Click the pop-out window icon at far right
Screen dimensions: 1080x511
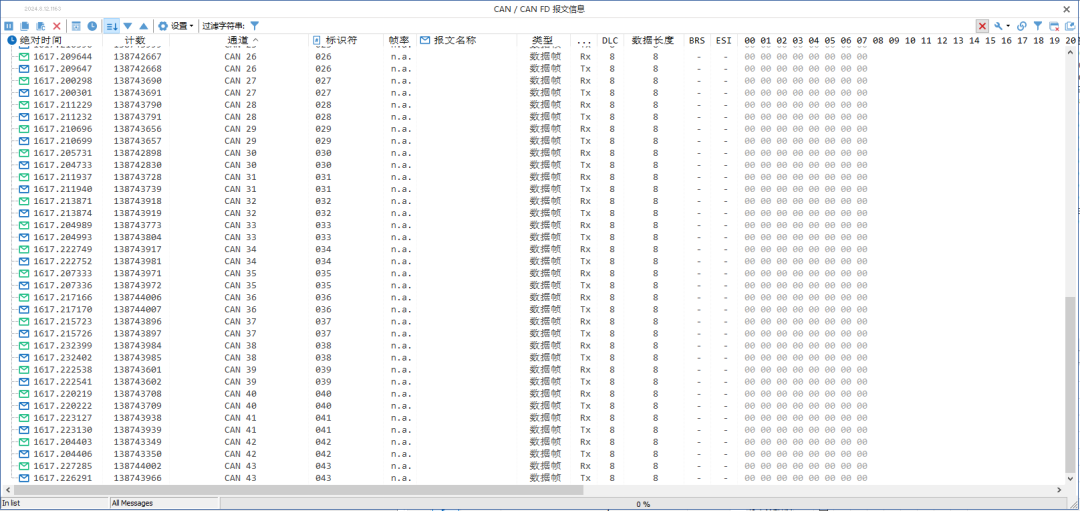pos(1069,25)
